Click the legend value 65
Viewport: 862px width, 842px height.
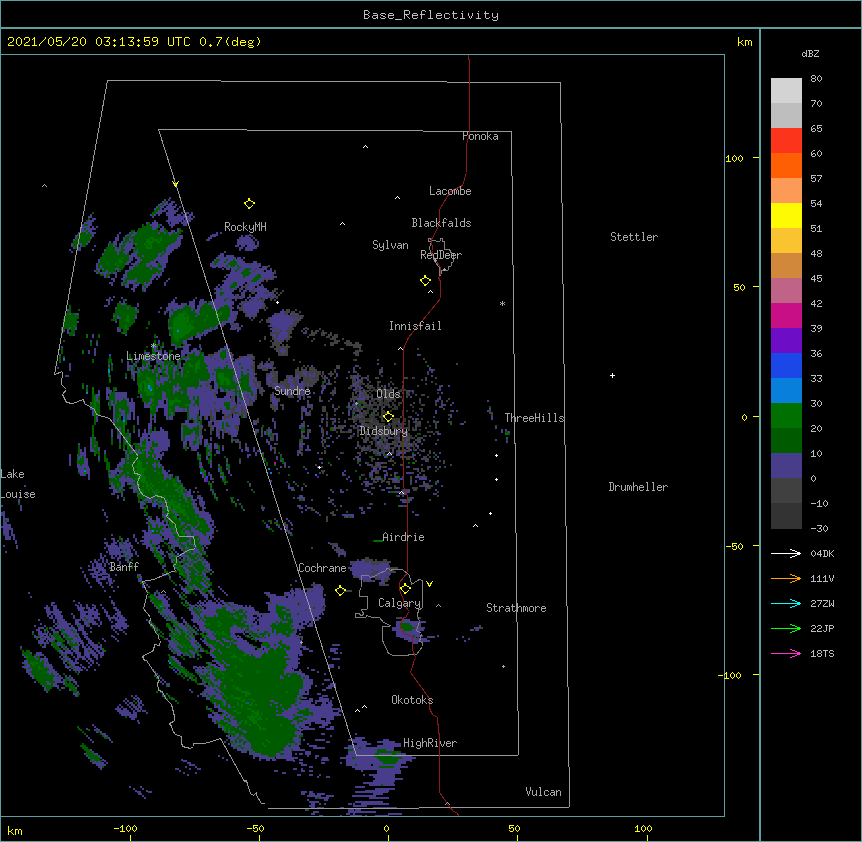tap(816, 128)
